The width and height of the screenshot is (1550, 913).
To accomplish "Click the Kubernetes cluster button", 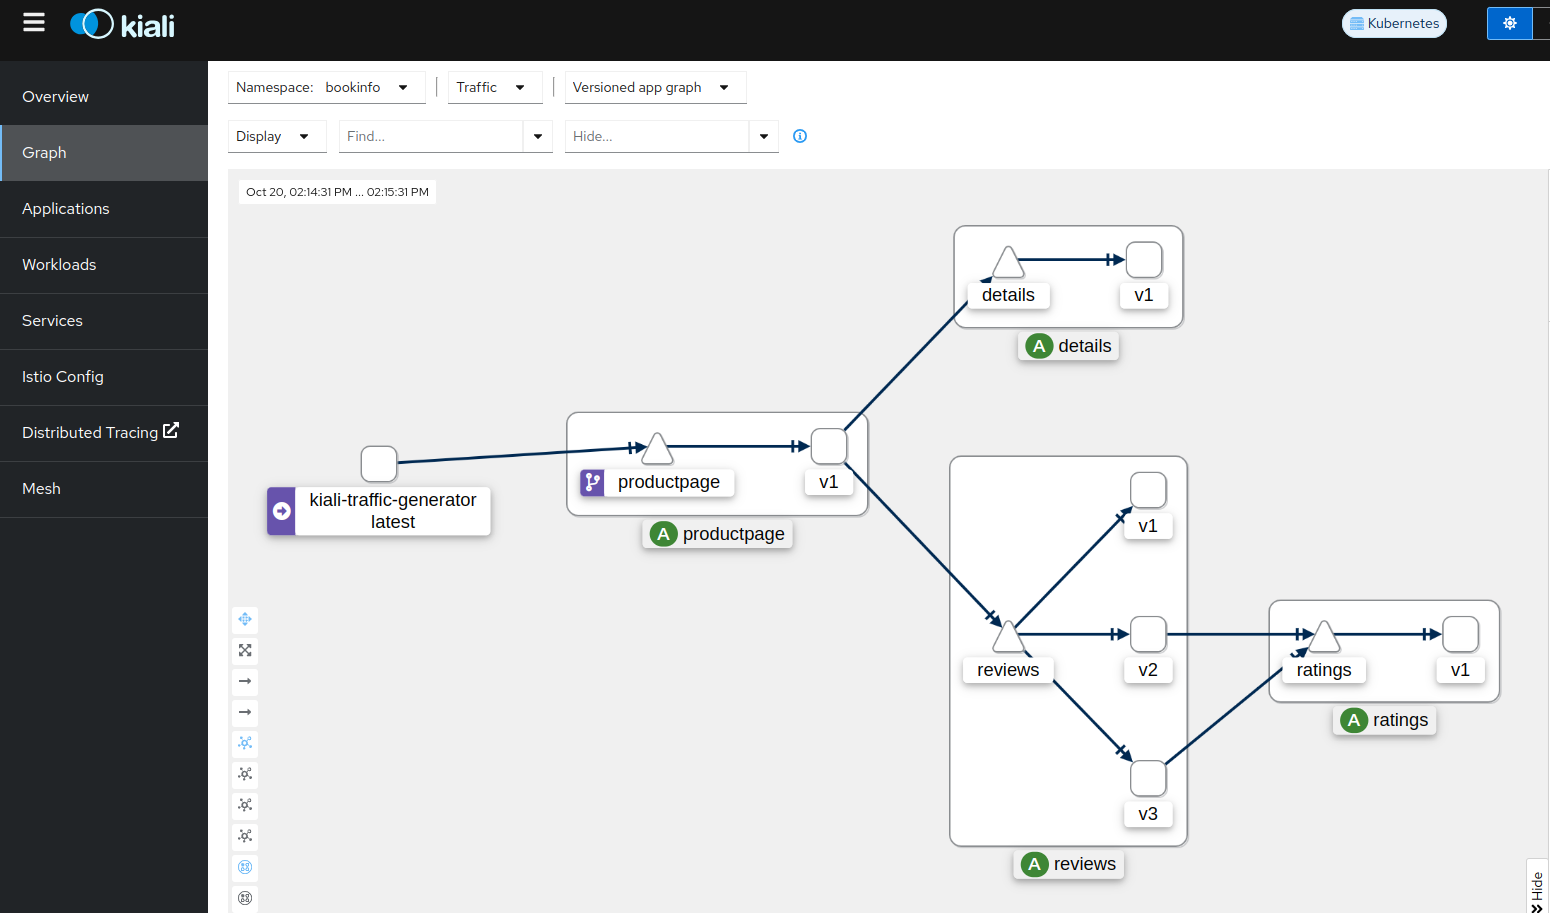I will click(1394, 23).
